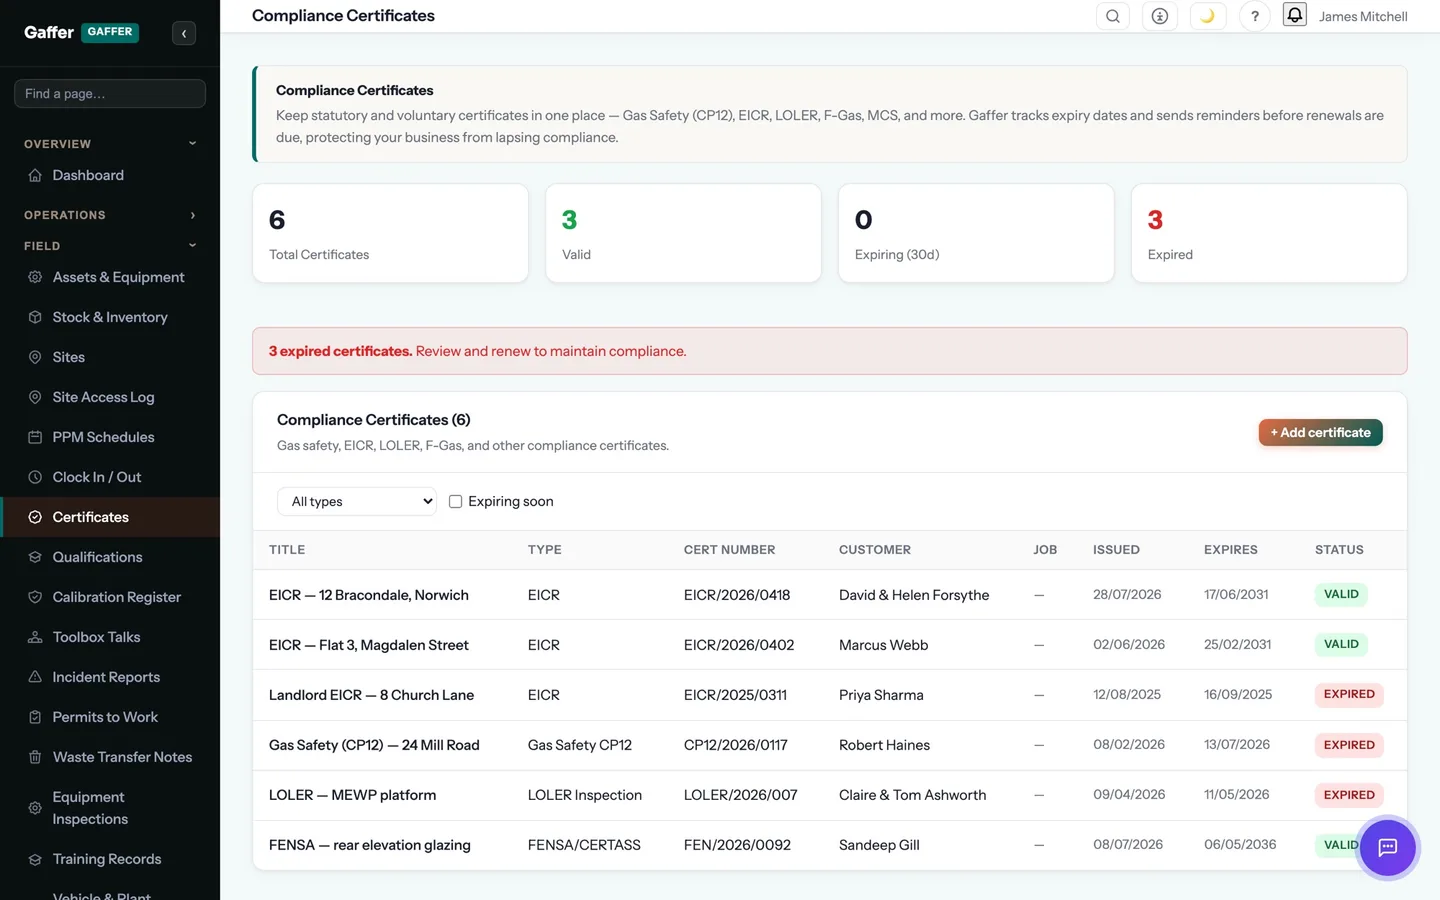Click the Toolbox Talks icon
The height and width of the screenshot is (900, 1440).
click(35, 637)
